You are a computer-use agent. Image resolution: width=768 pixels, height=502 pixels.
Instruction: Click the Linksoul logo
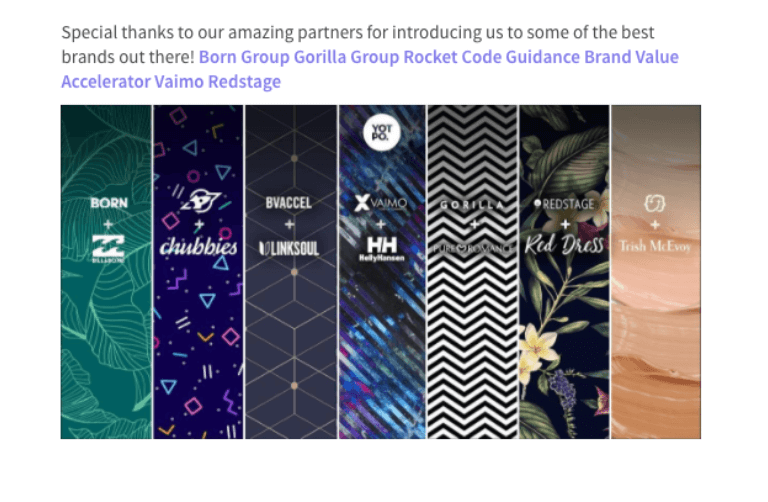[289, 249]
